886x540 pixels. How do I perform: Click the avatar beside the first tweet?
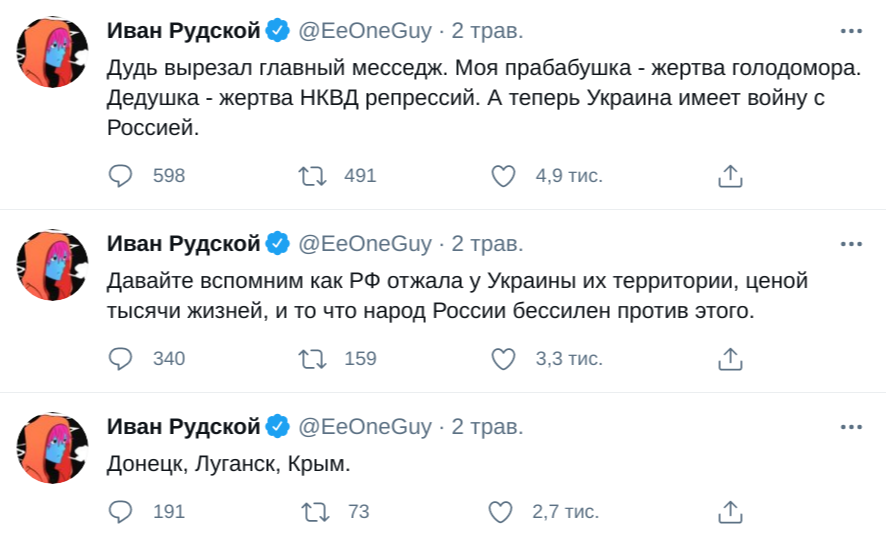pyautogui.click(x=54, y=53)
